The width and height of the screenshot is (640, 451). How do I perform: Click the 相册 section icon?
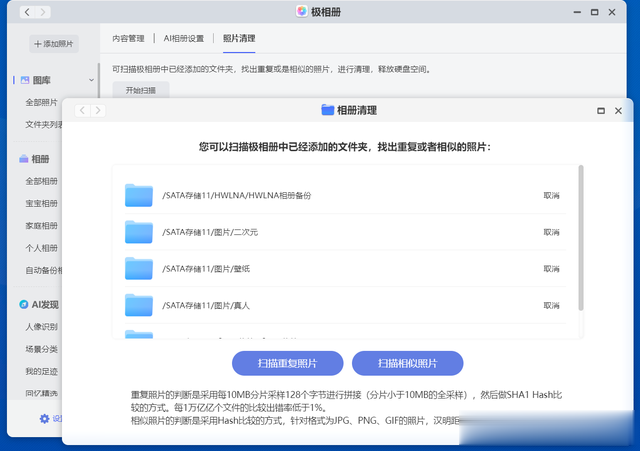tap(24, 159)
